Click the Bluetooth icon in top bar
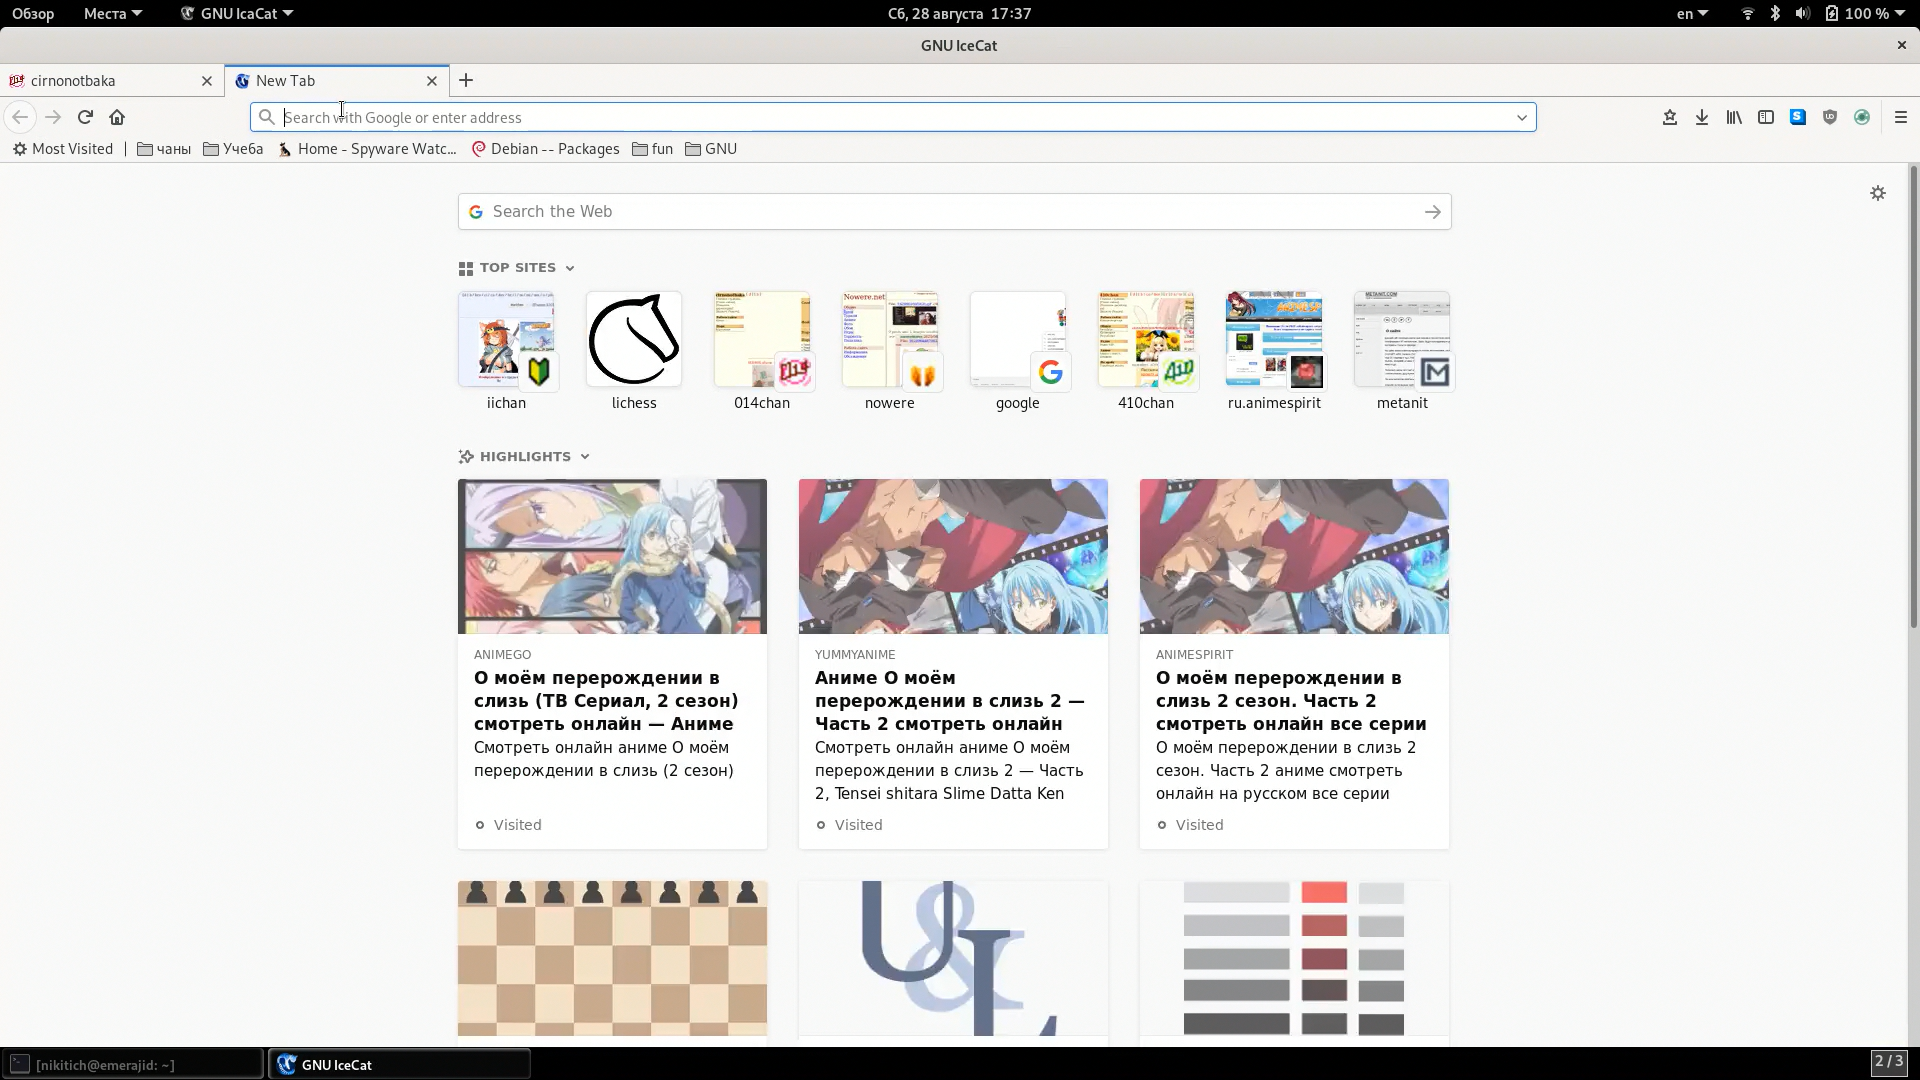This screenshot has width=1920, height=1080. tap(1775, 13)
